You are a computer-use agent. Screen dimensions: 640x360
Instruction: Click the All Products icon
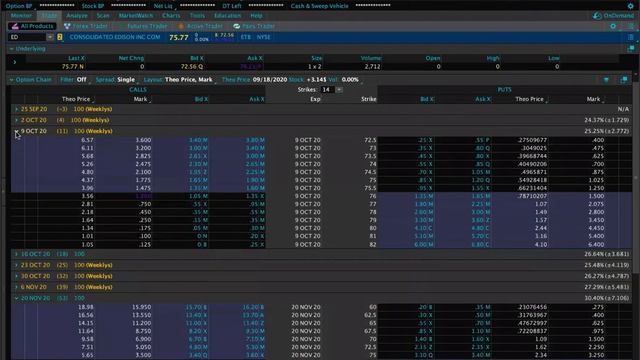coord(15,26)
